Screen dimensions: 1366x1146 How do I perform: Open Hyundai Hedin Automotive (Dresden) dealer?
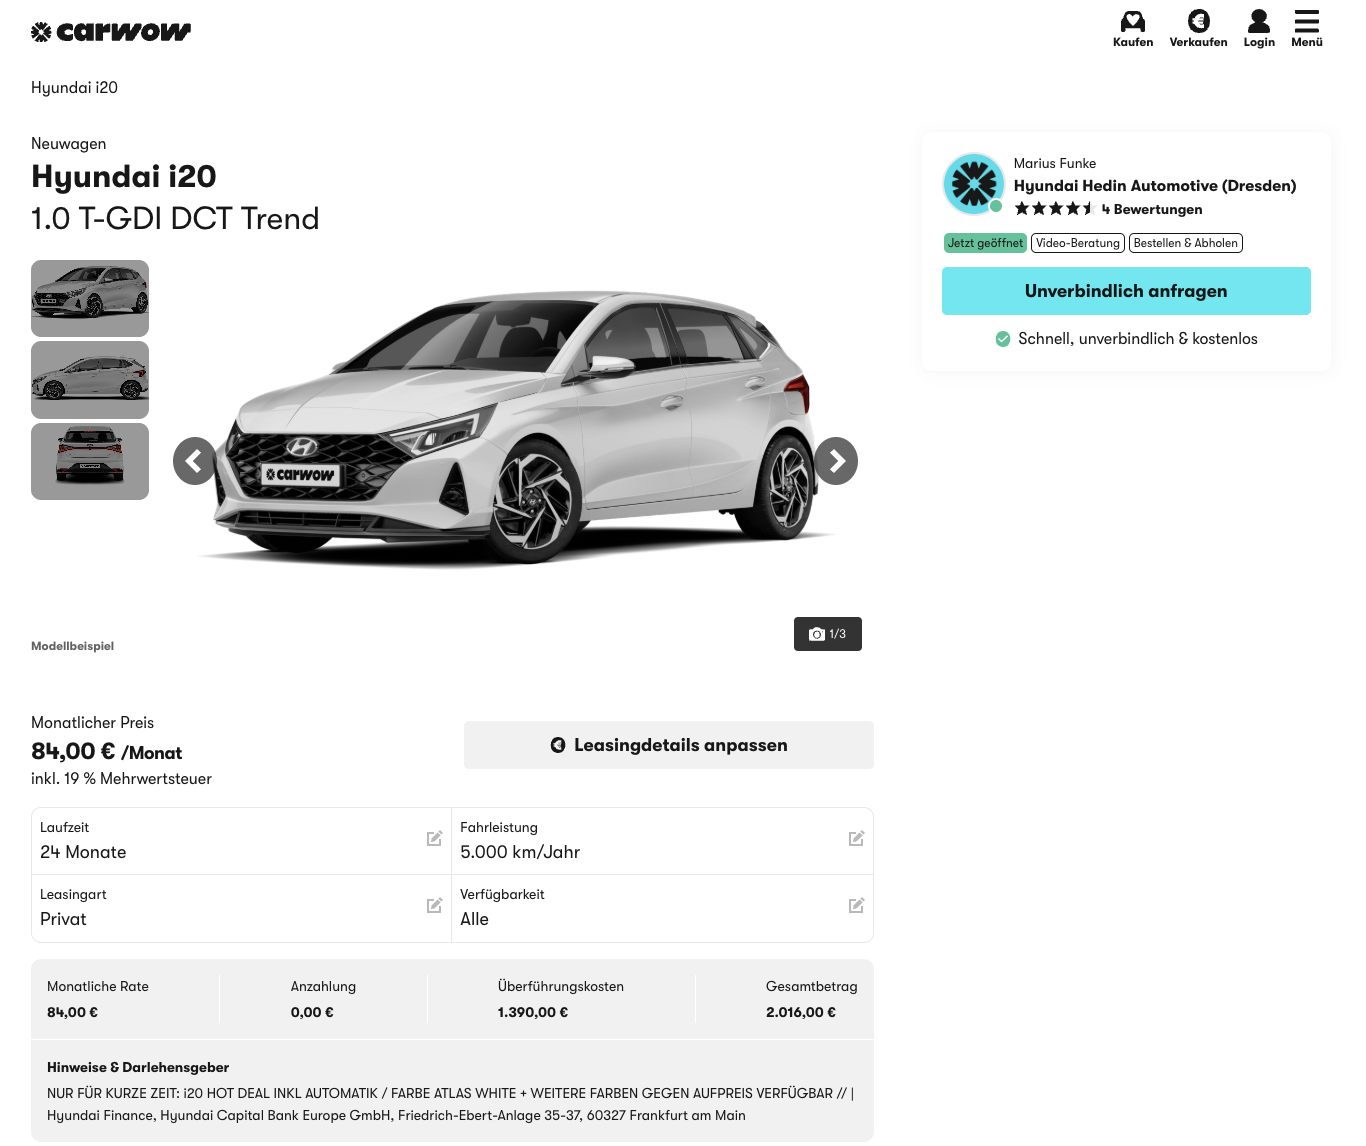pyautogui.click(x=1154, y=186)
